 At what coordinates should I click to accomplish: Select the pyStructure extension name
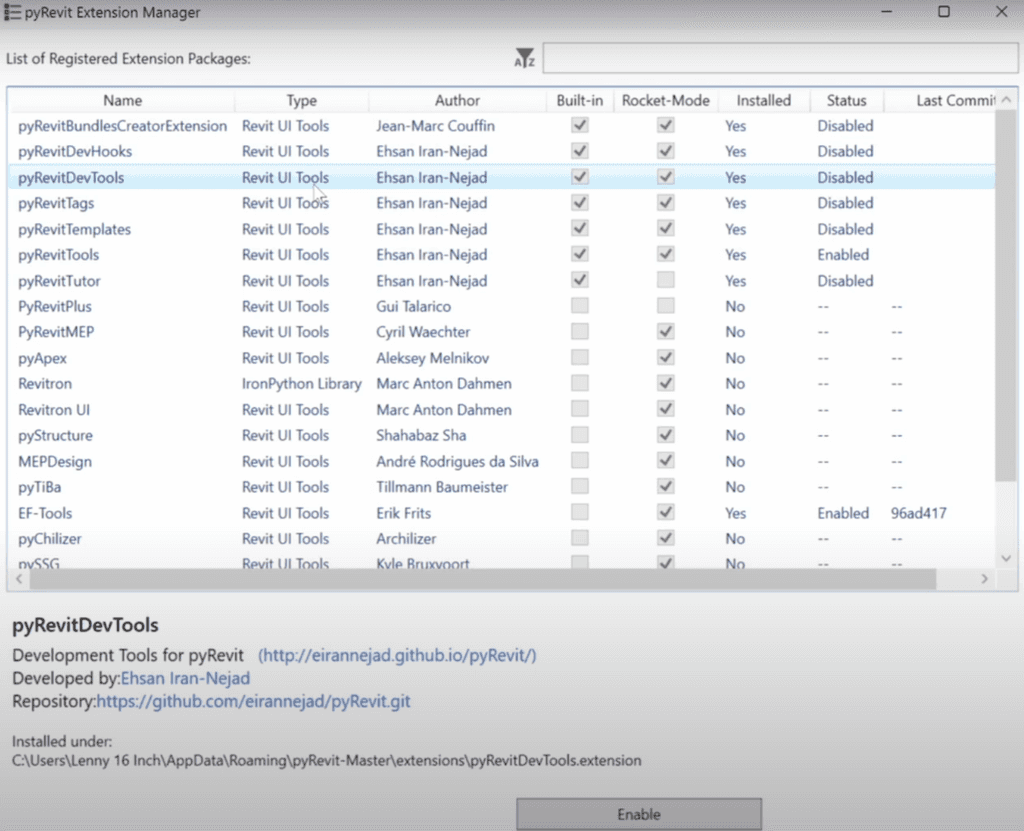(56, 435)
